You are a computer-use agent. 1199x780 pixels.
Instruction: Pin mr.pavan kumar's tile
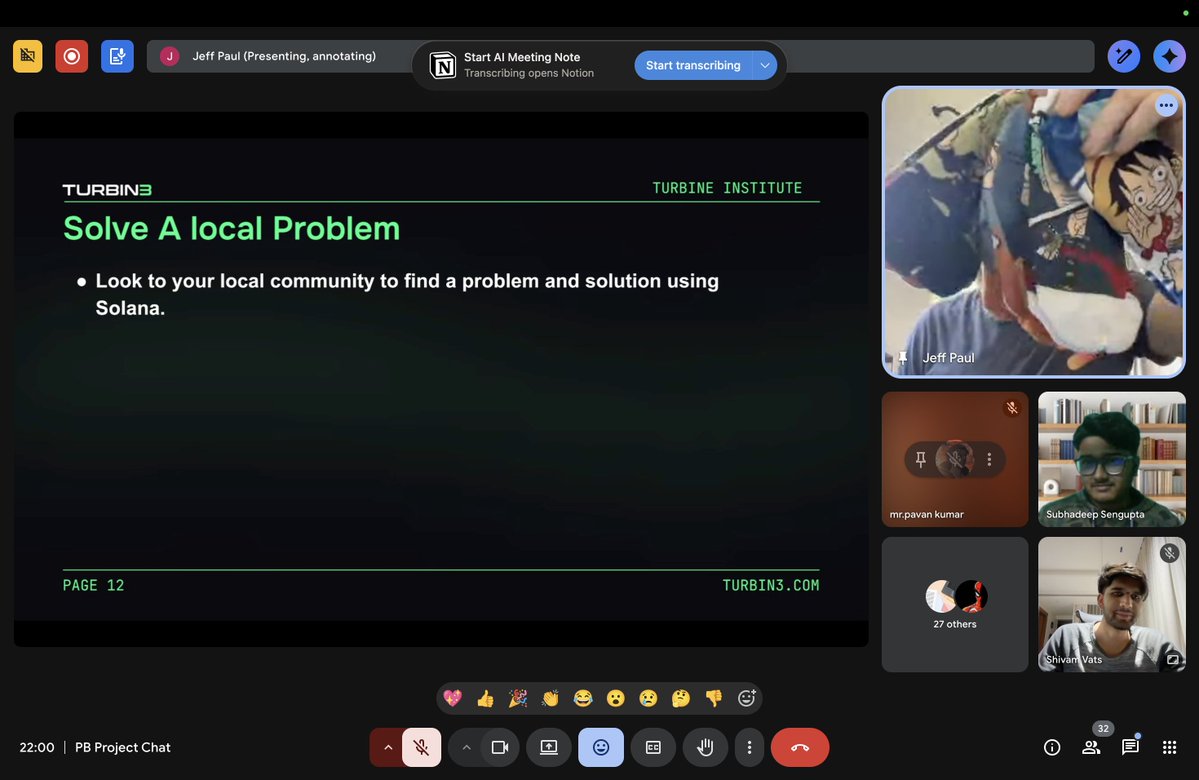click(x=921, y=460)
